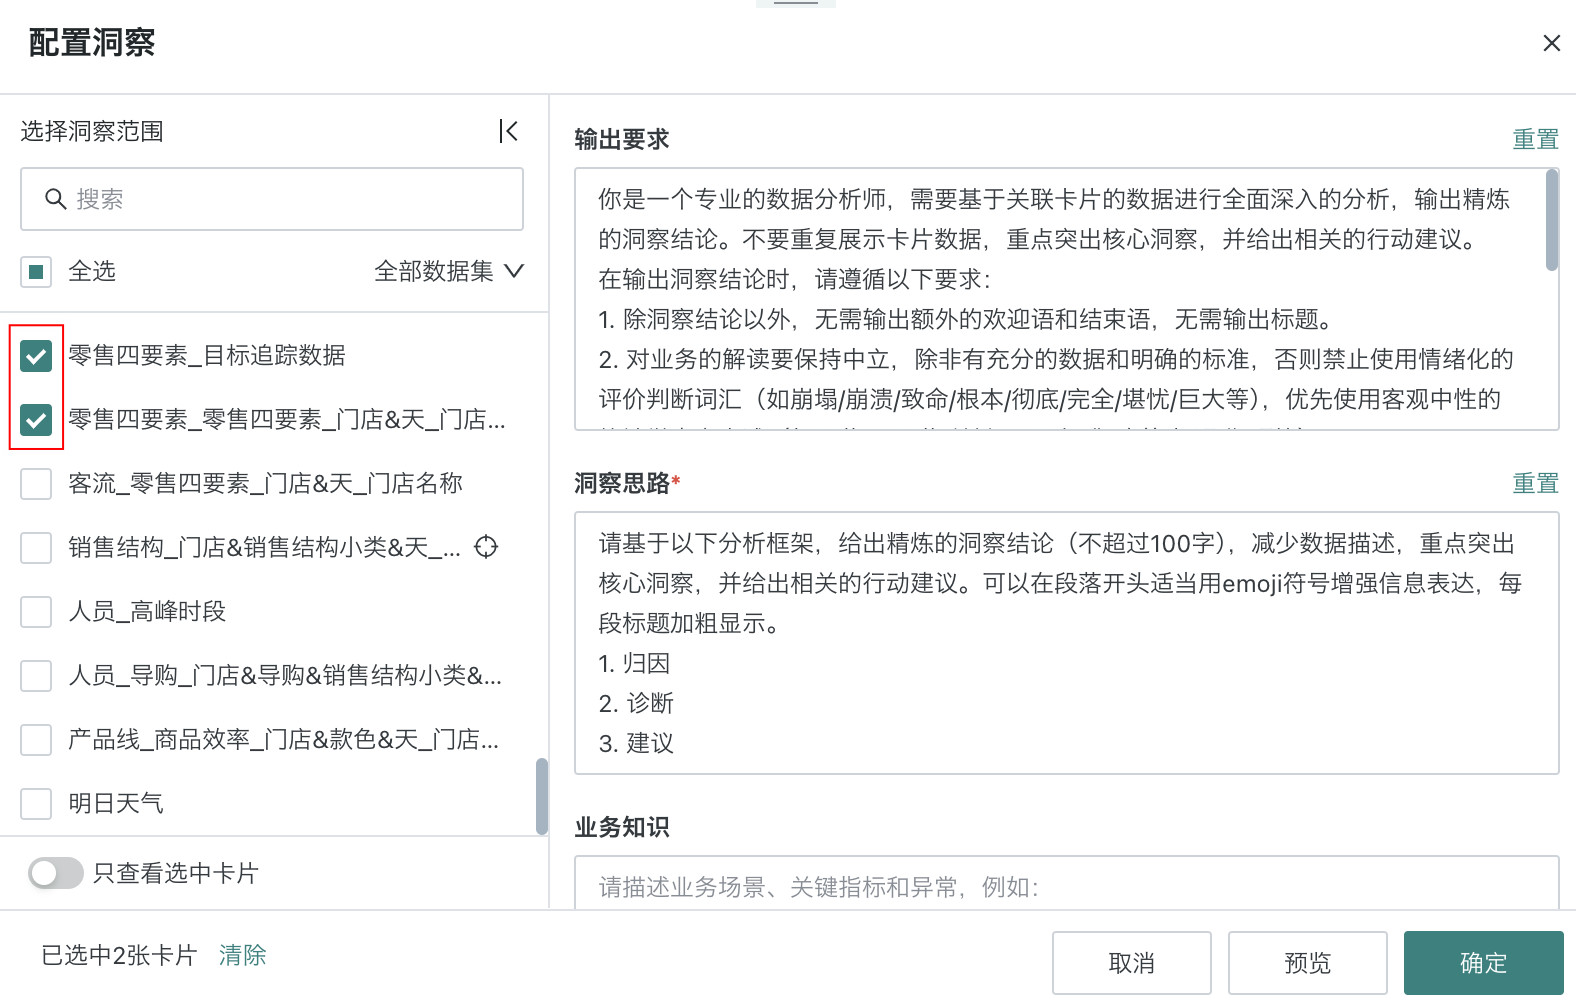The width and height of the screenshot is (1576, 1000).
Task: Open the 全部数据集 dropdown
Action: tap(449, 271)
